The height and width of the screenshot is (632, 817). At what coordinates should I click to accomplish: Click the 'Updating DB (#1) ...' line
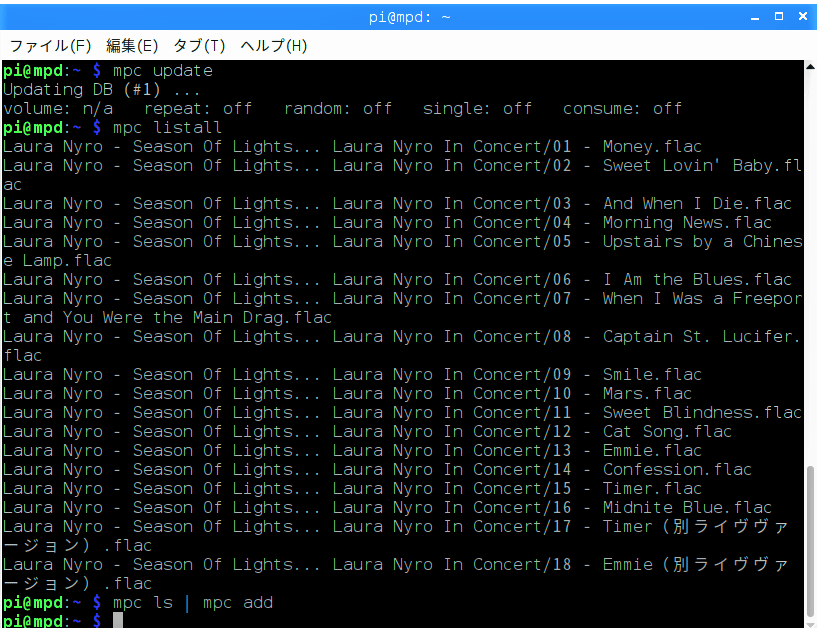pyautogui.click(x=102, y=90)
